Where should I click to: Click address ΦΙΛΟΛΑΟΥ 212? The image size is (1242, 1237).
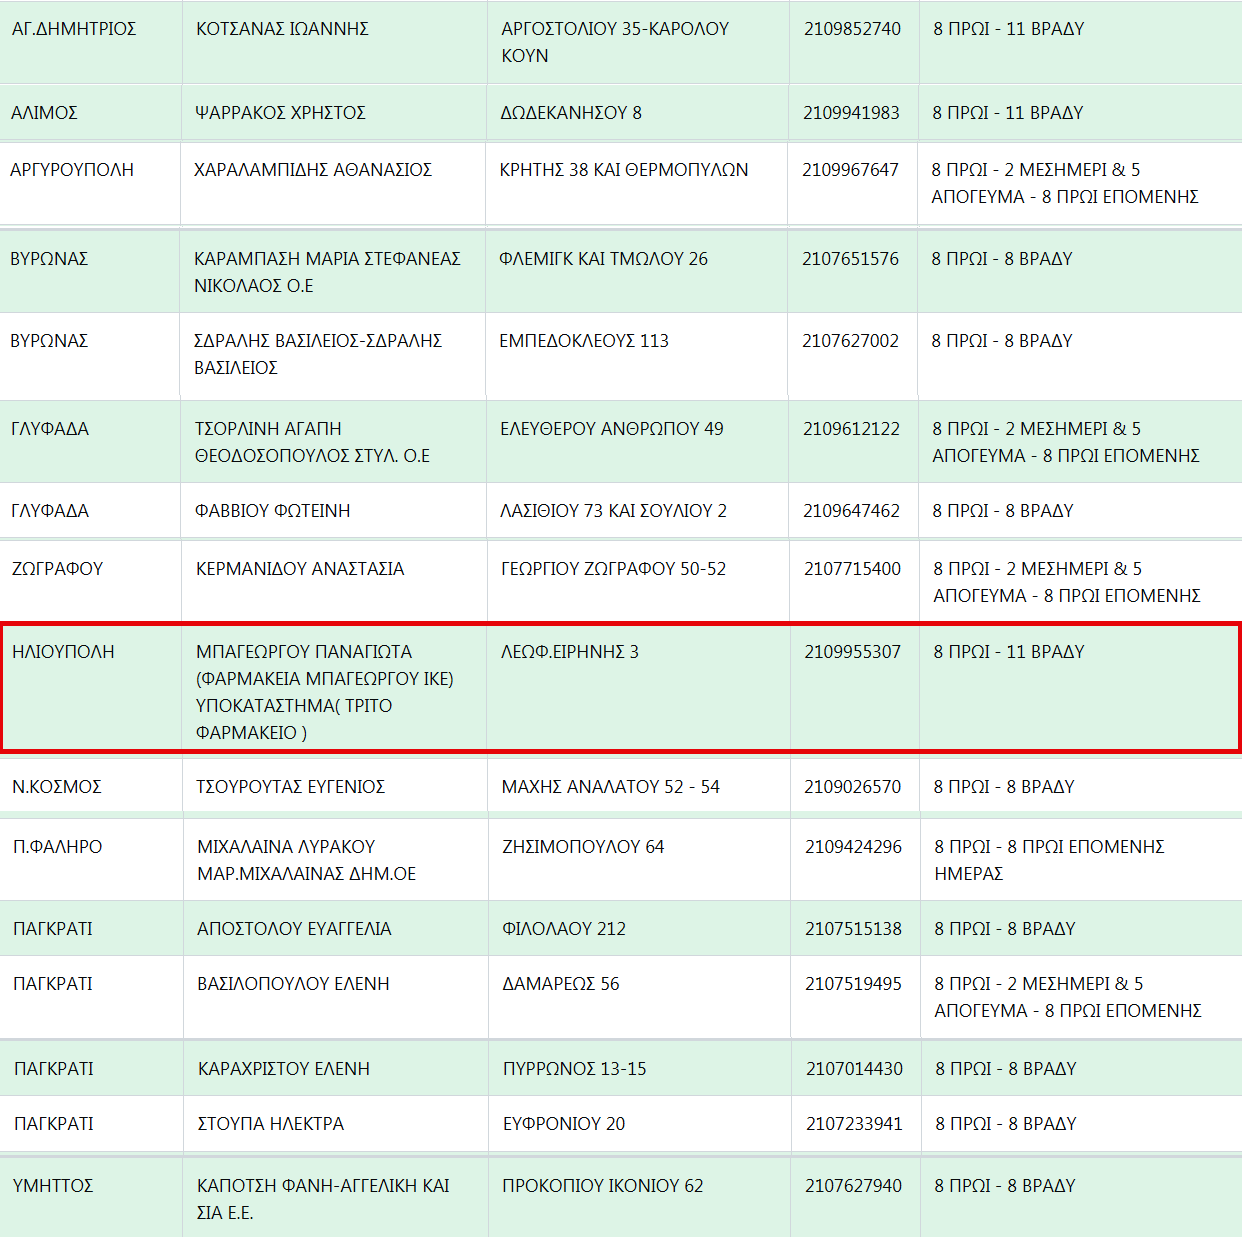click(564, 929)
